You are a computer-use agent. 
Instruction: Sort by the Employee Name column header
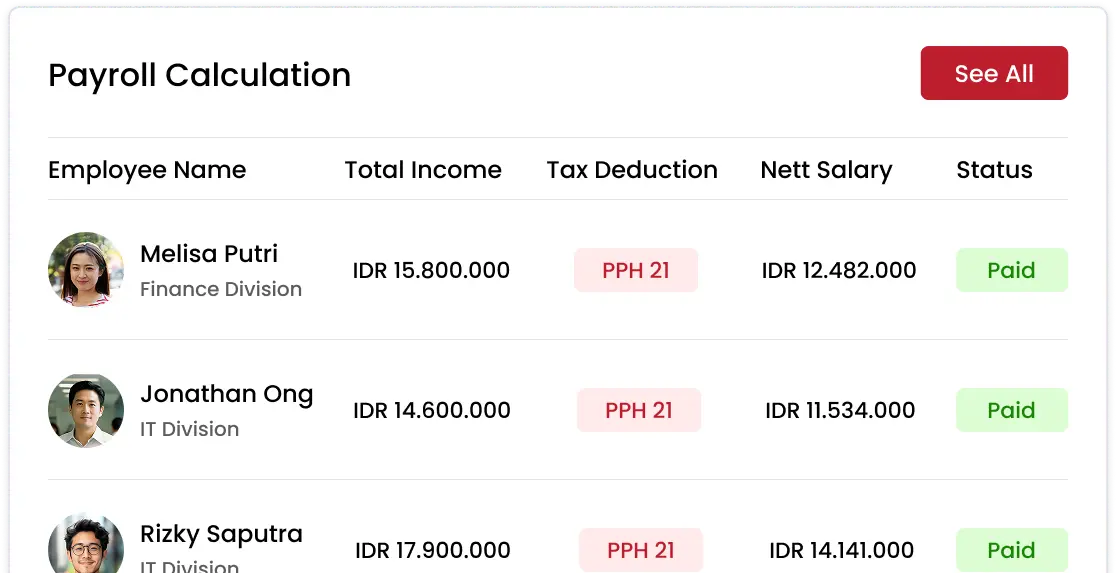(147, 170)
